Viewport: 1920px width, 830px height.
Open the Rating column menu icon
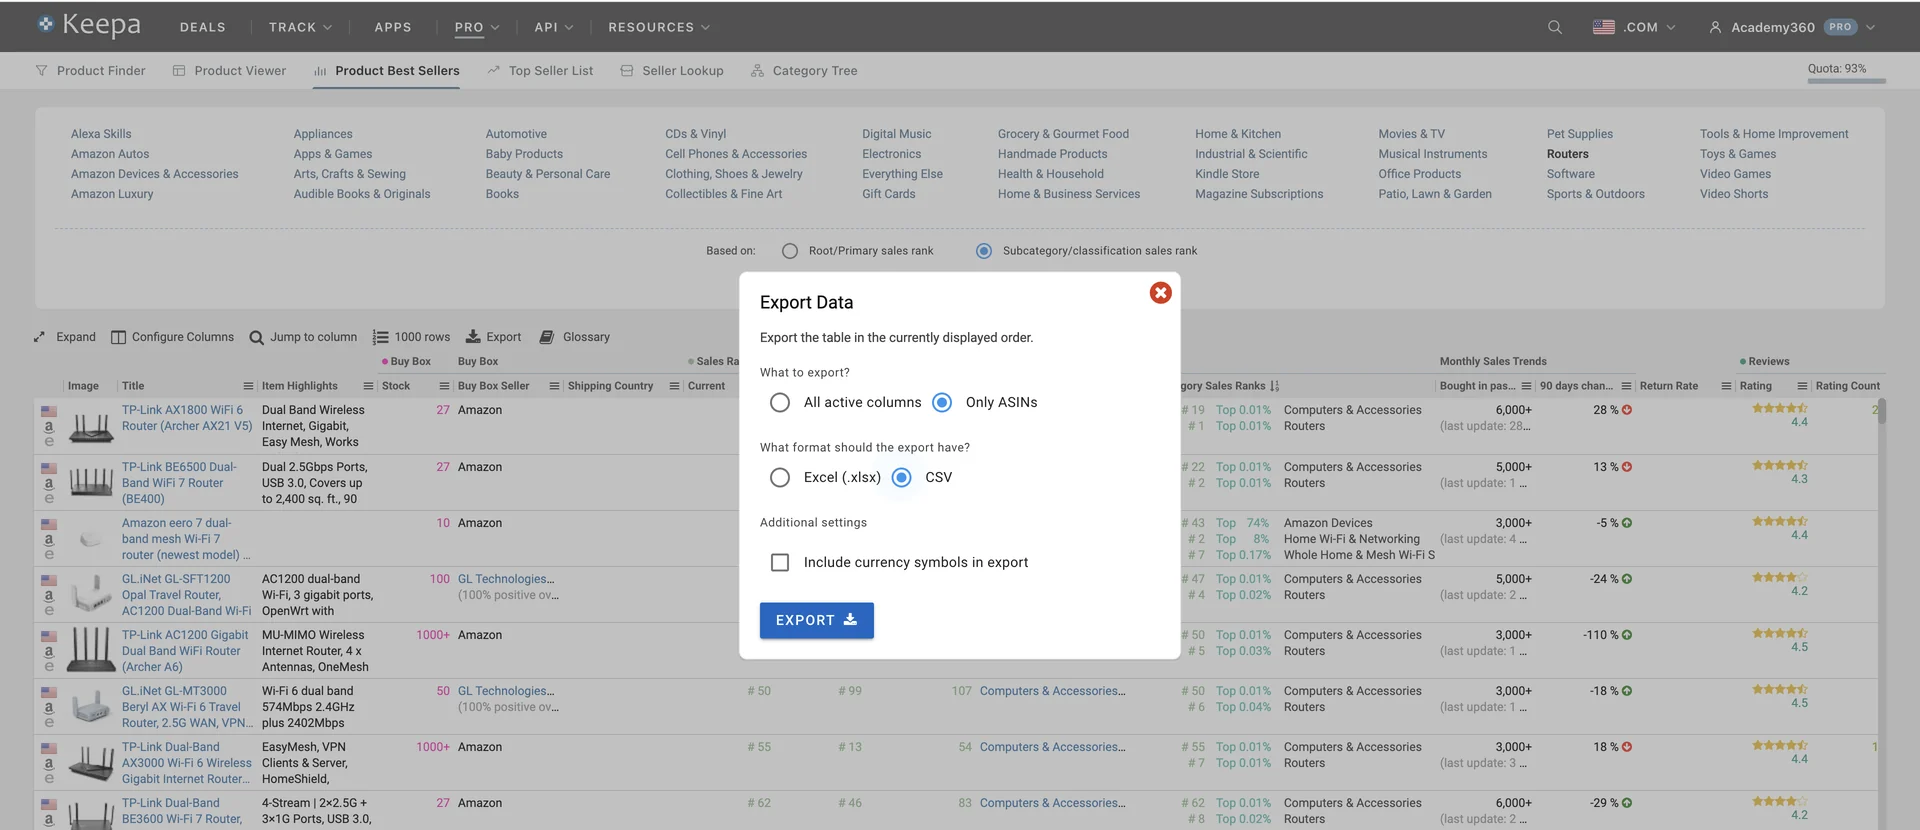coord(1802,386)
